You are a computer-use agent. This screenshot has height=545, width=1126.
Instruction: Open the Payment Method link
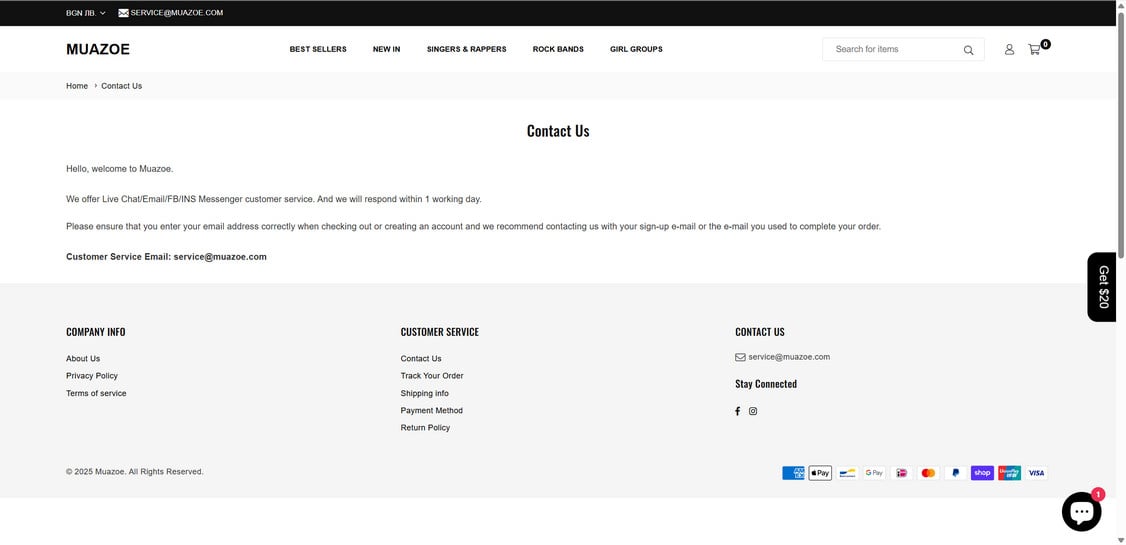click(x=432, y=411)
